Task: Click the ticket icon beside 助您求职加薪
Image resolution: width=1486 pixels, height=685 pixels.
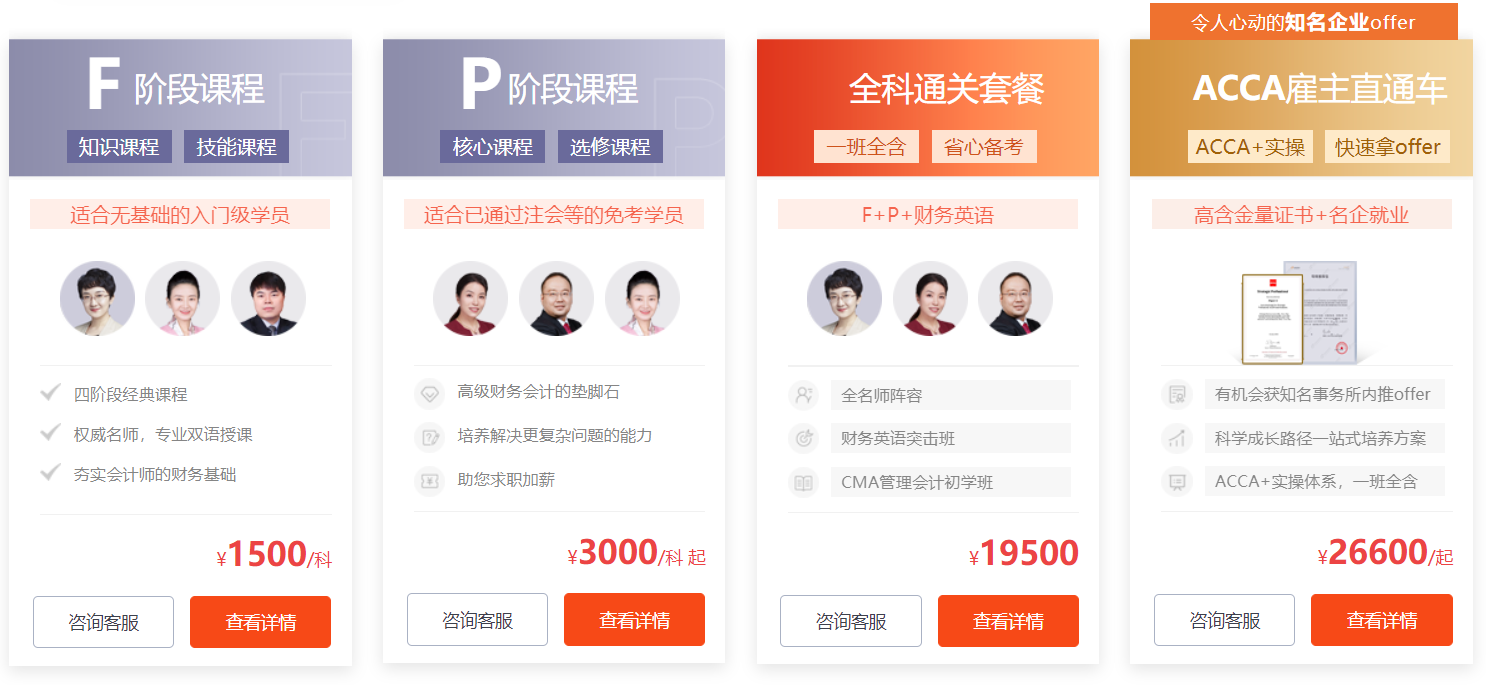Action: tap(429, 481)
